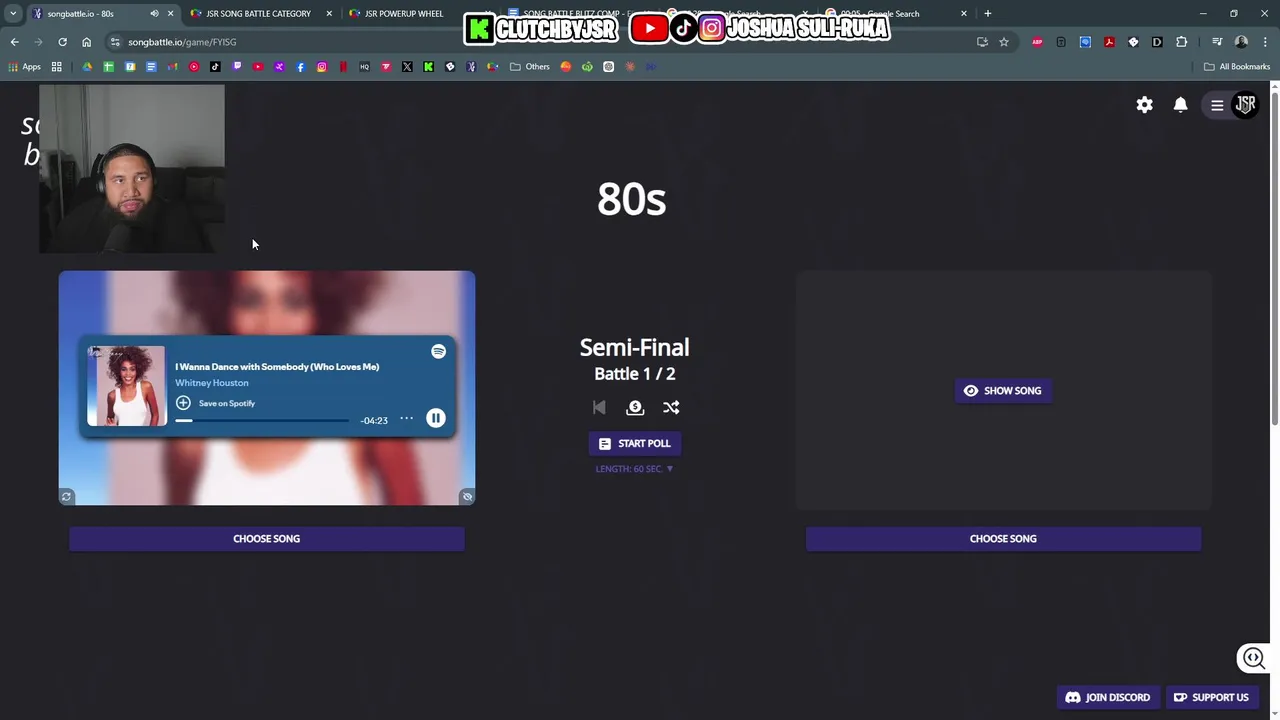The width and height of the screenshot is (1280, 720).
Task: Click the Spotify logo in the player
Action: pos(438,351)
